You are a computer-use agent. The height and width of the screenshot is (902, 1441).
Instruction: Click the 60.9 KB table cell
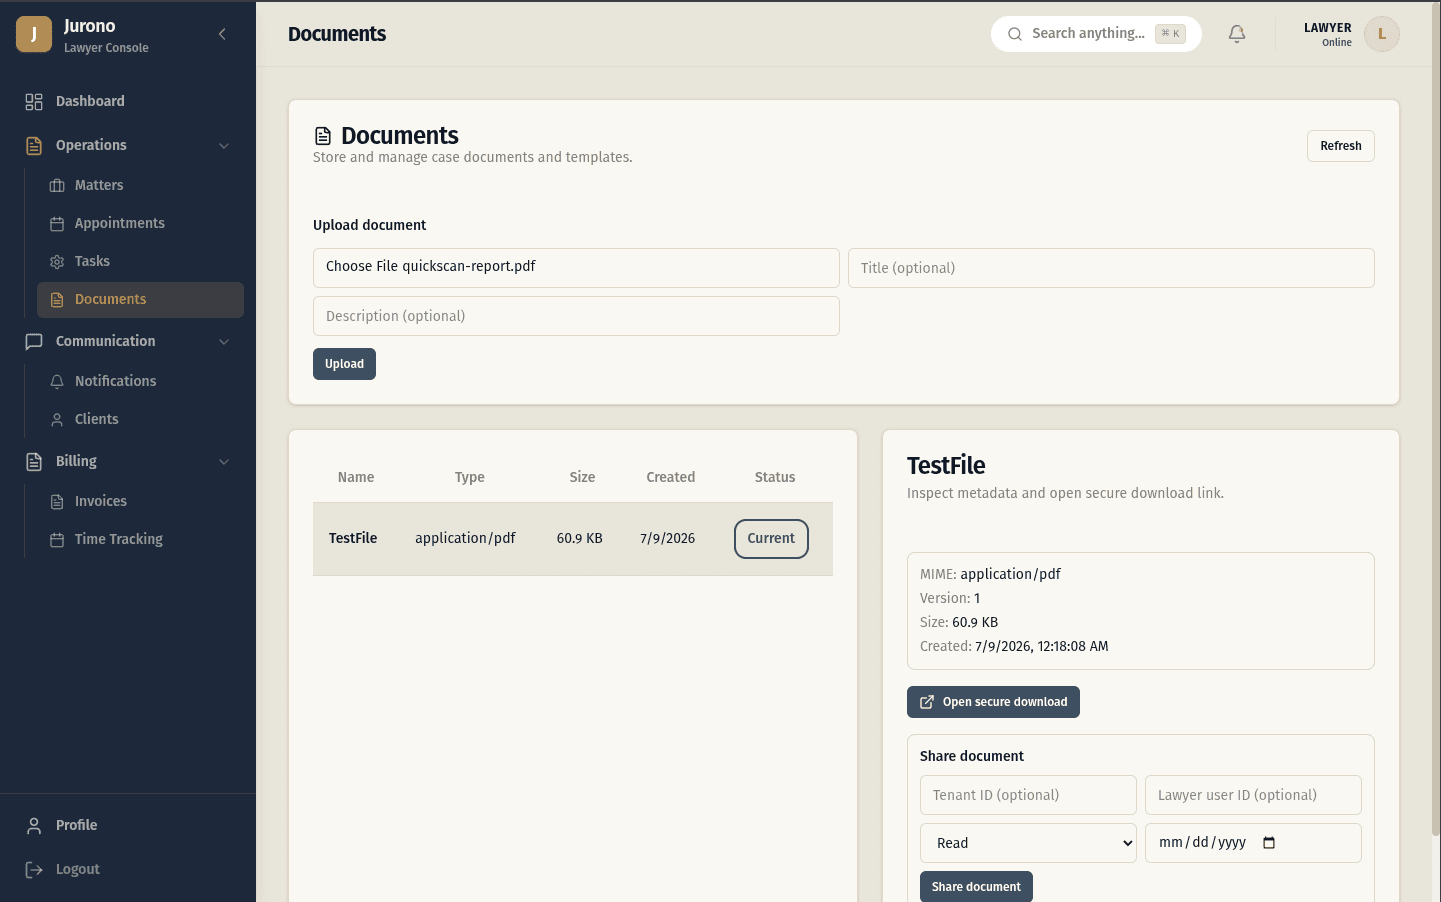580,538
